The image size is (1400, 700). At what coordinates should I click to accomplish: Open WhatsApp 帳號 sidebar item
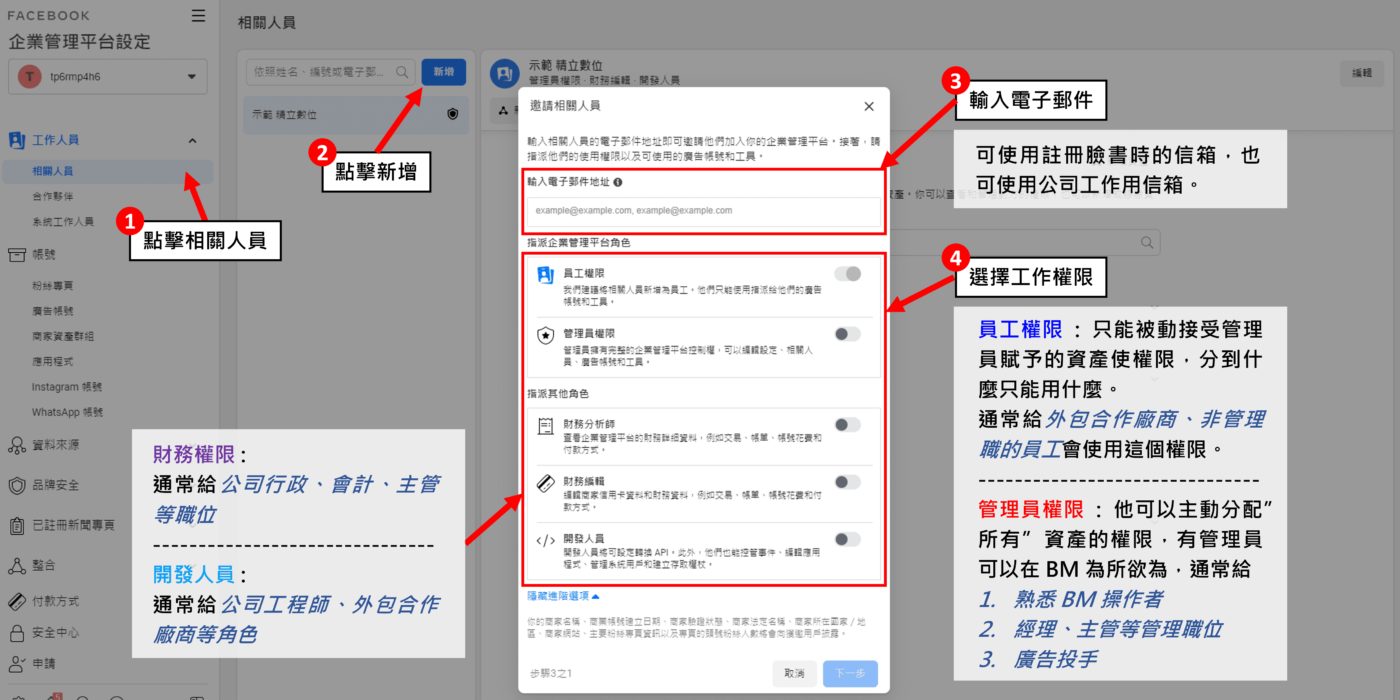pos(68,412)
